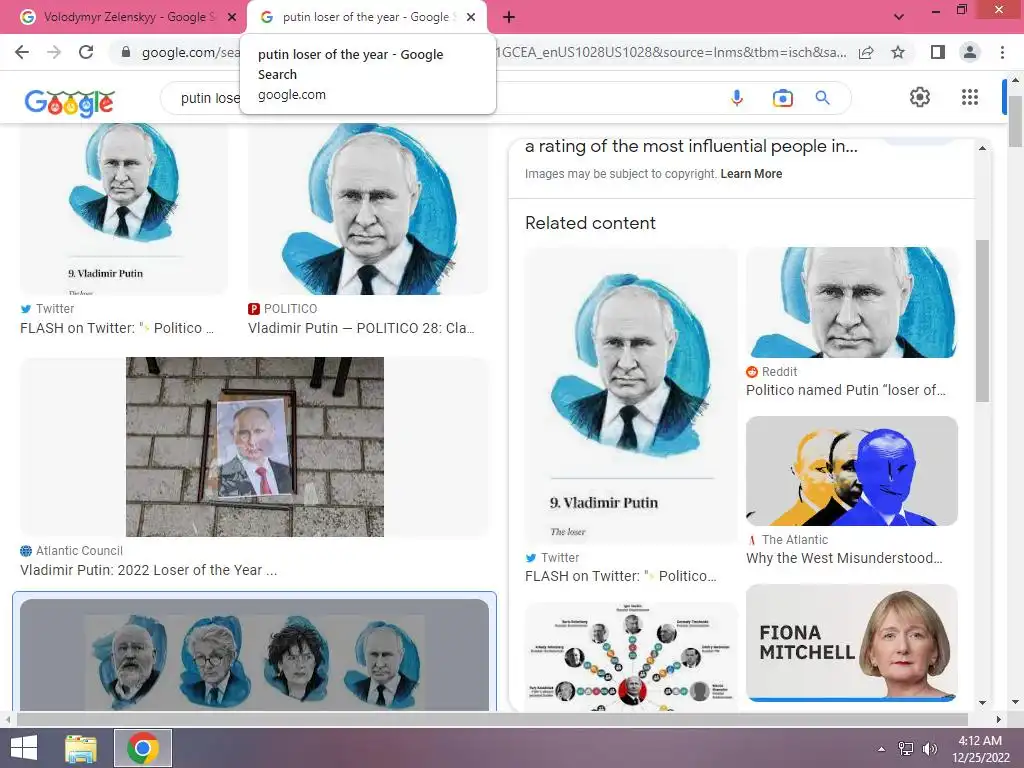View site info via lock icon
The height and width of the screenshot is (768, 1024).
point(126,52)
